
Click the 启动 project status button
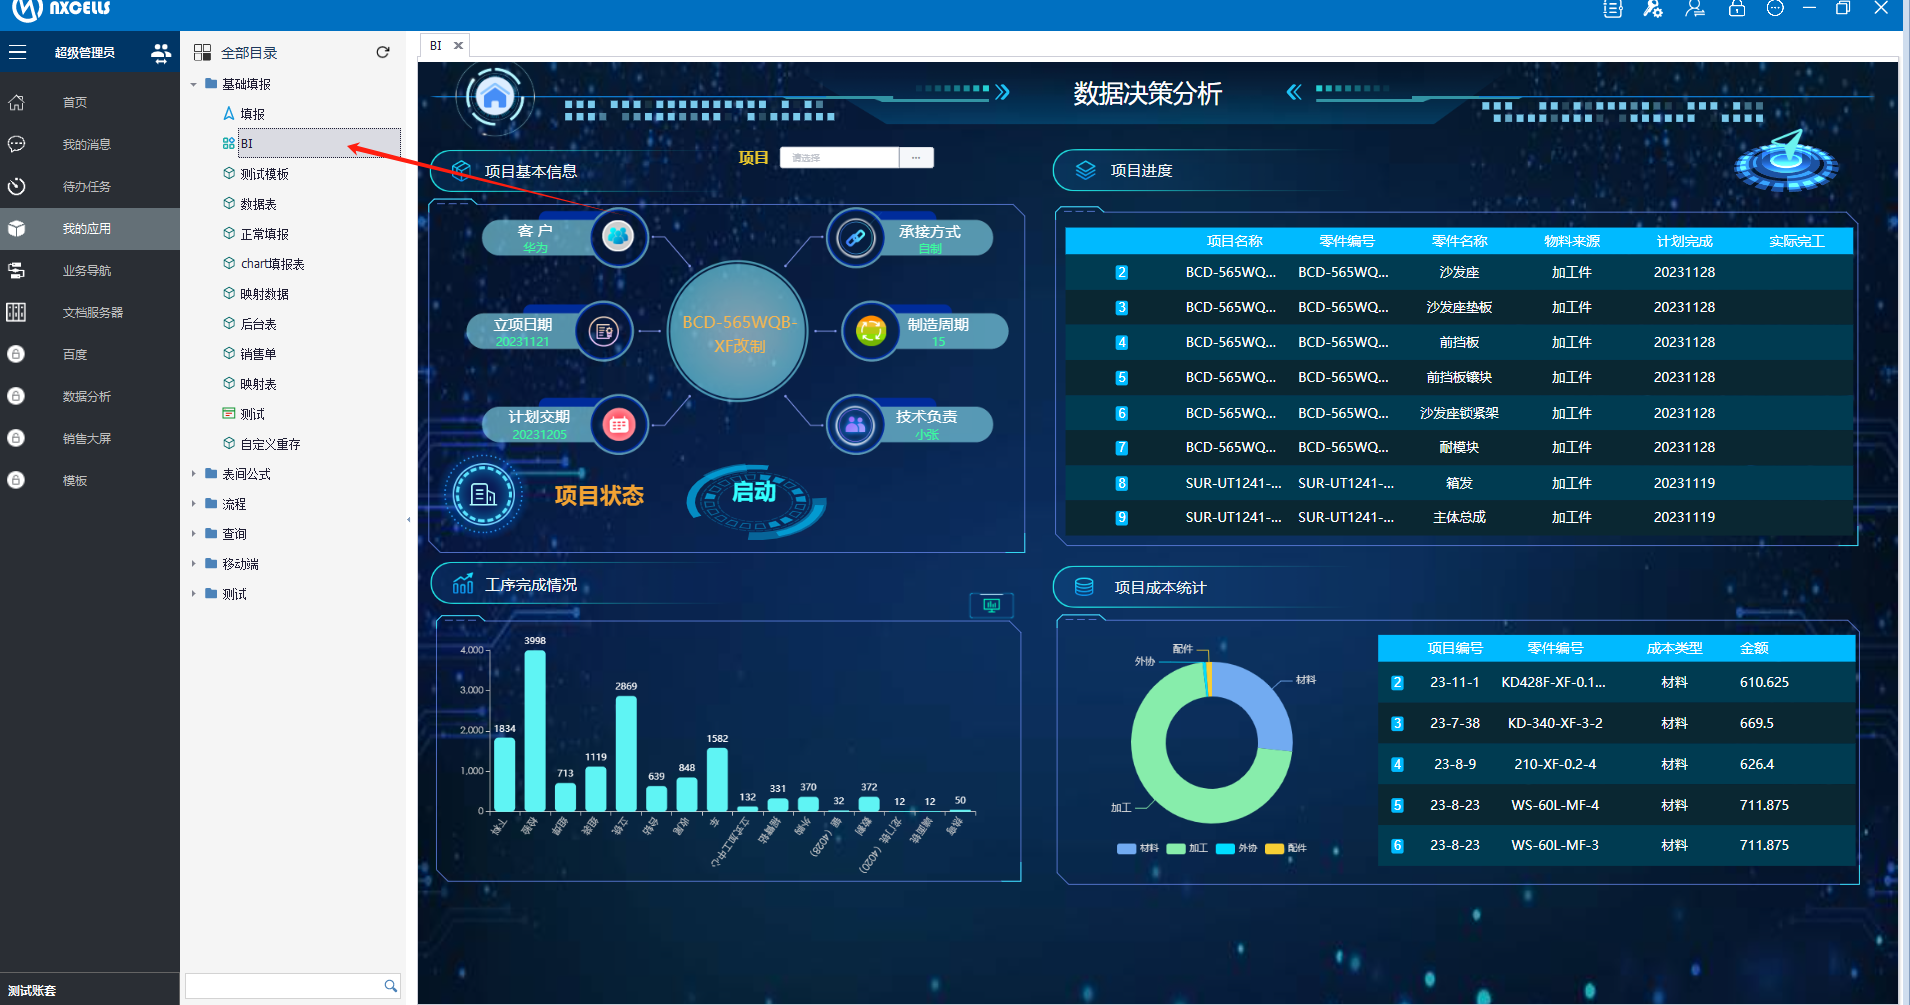point(754,492)
